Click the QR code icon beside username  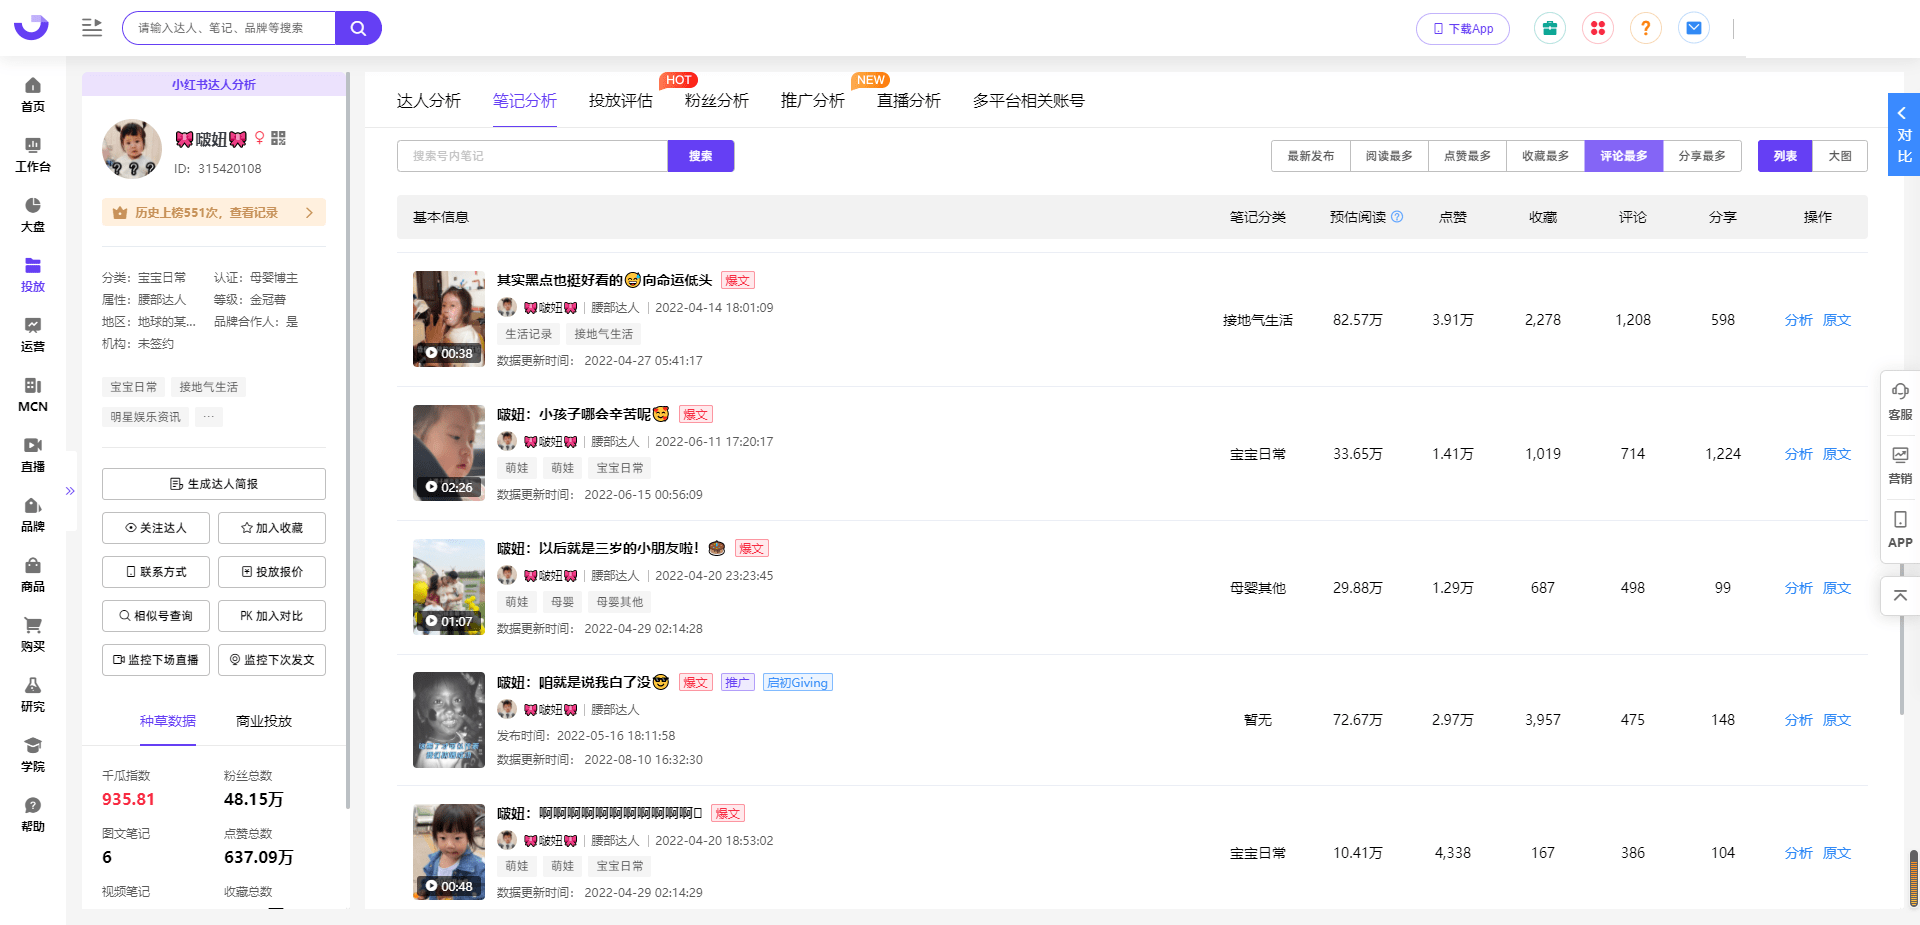tap(278, 138)
